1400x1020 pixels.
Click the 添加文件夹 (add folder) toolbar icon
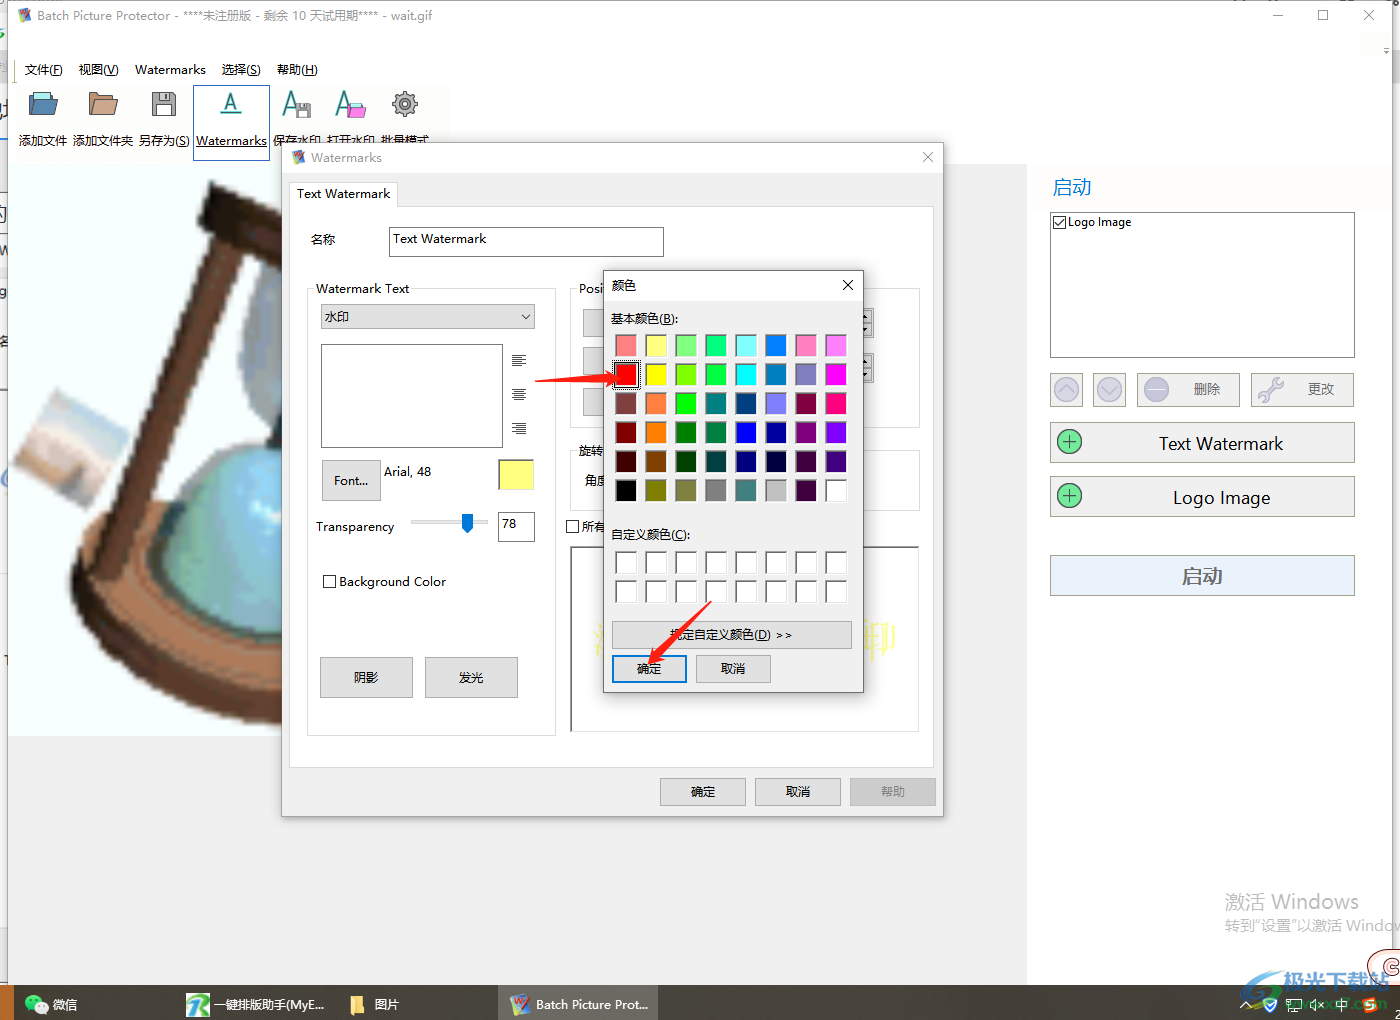103,104
